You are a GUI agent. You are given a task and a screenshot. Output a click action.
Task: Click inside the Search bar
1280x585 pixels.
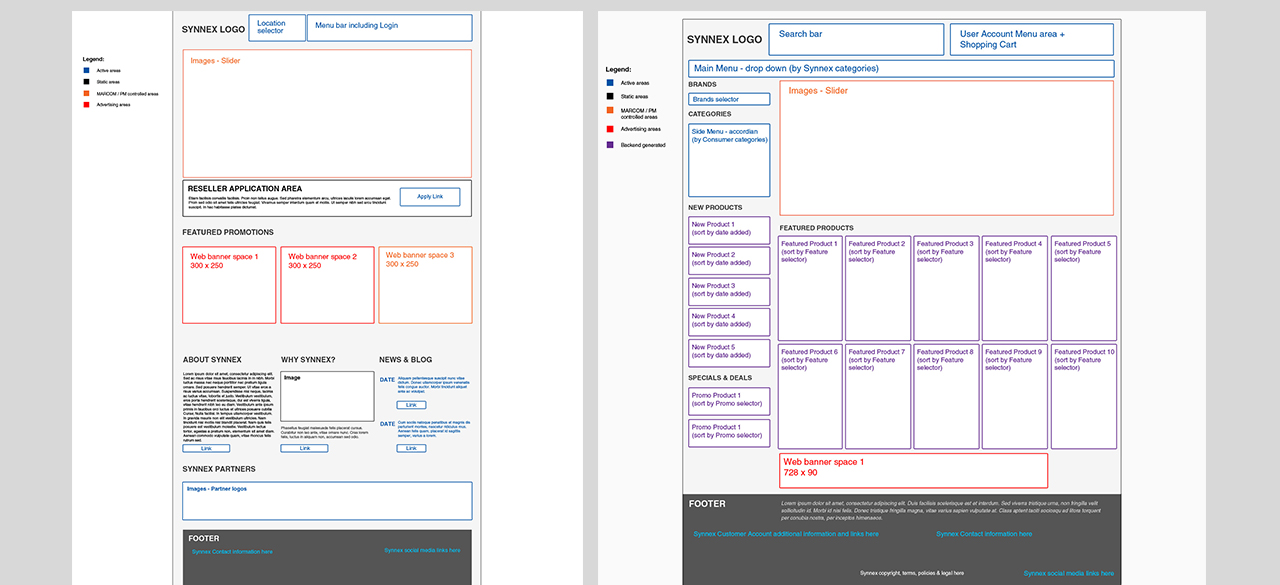click(x=855, y=39)
